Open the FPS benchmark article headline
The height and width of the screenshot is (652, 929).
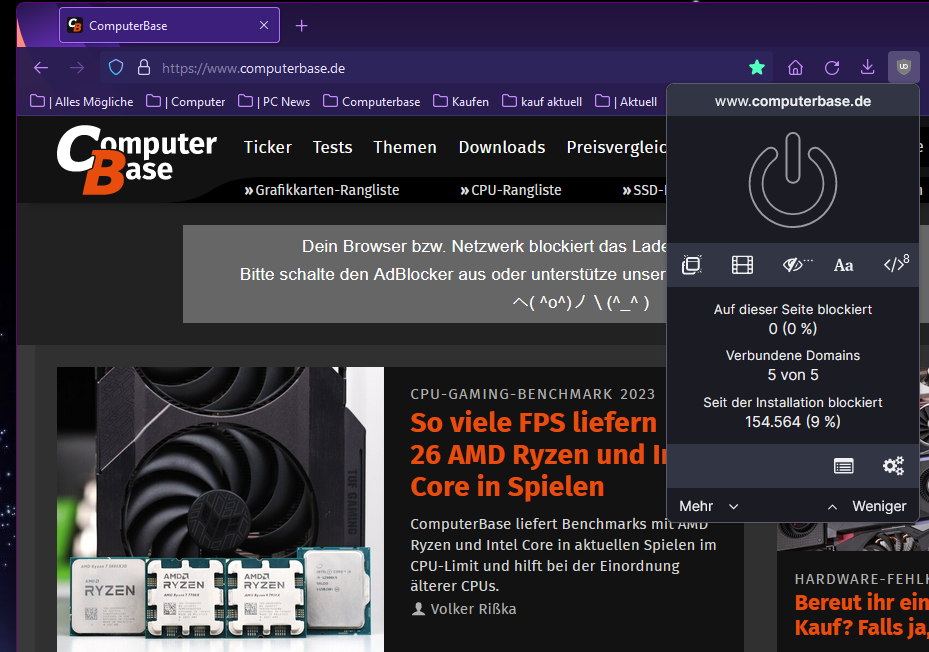pyautogui.click(x=538, y=455)
